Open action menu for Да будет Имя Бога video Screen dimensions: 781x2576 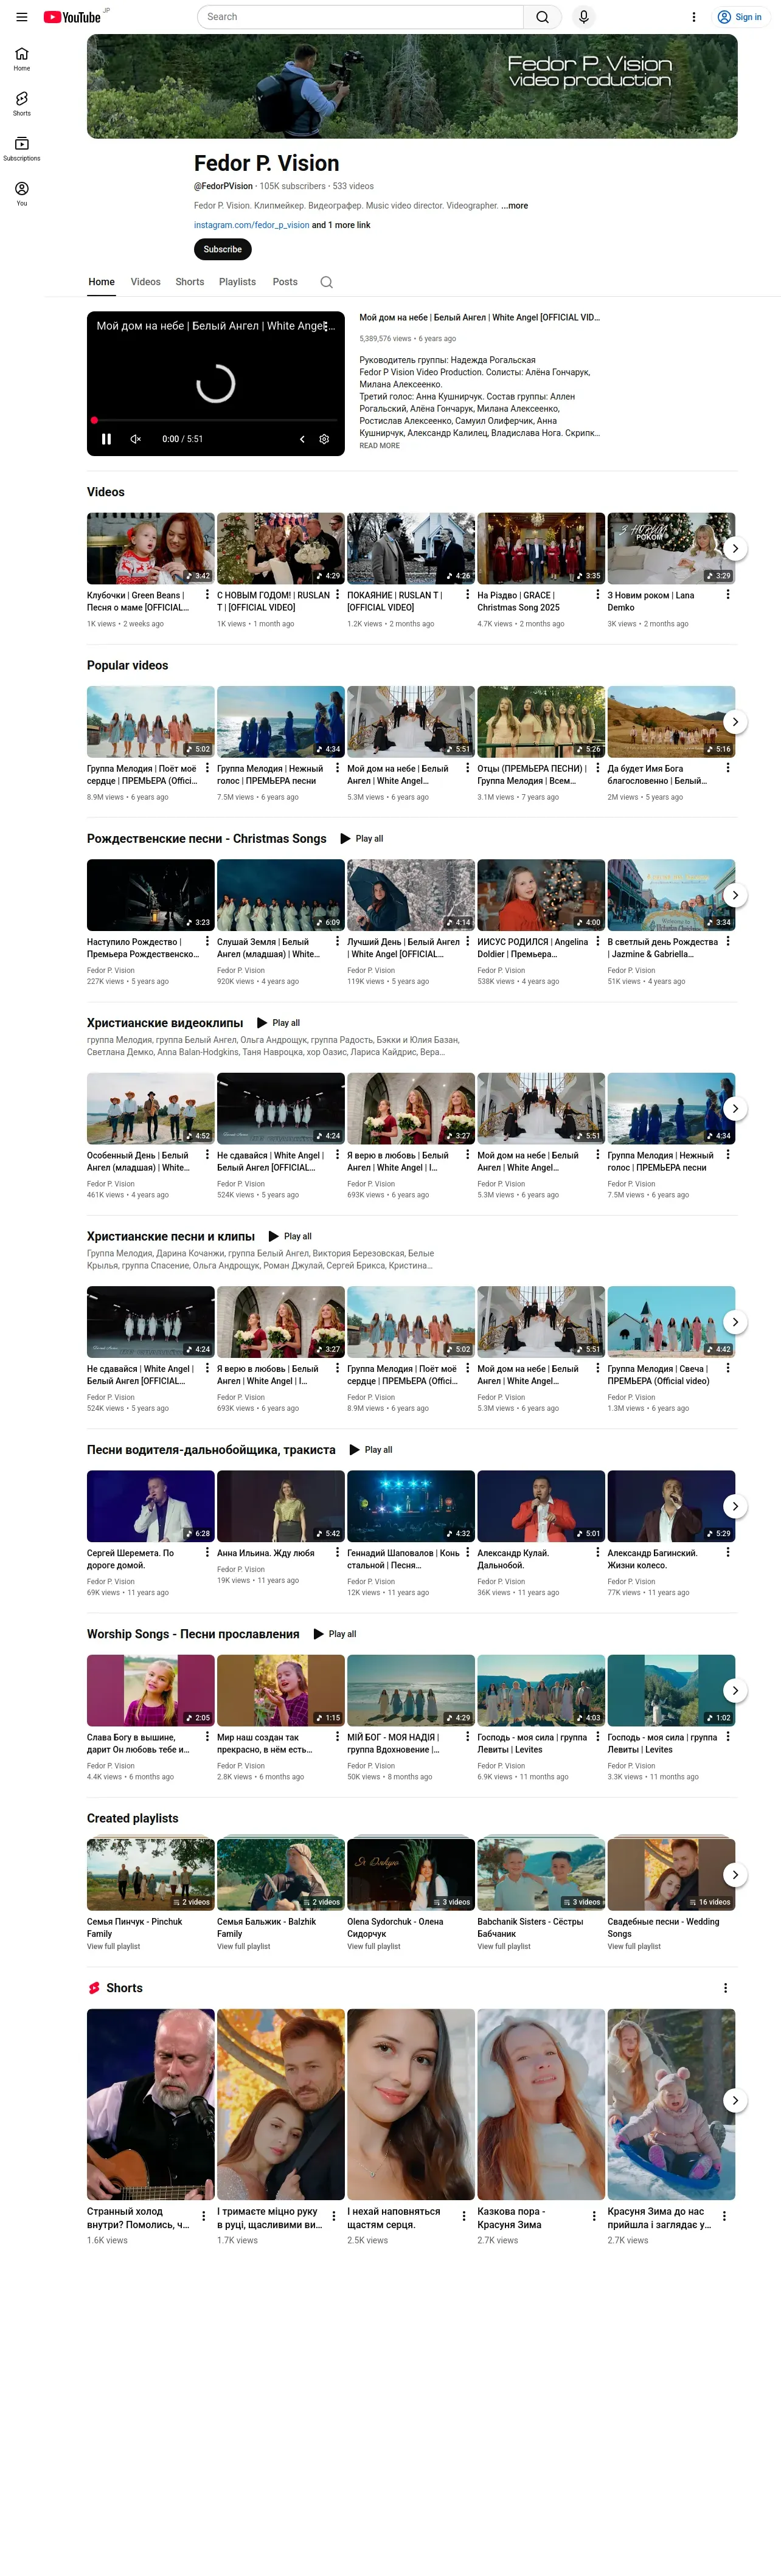(727, 768)
